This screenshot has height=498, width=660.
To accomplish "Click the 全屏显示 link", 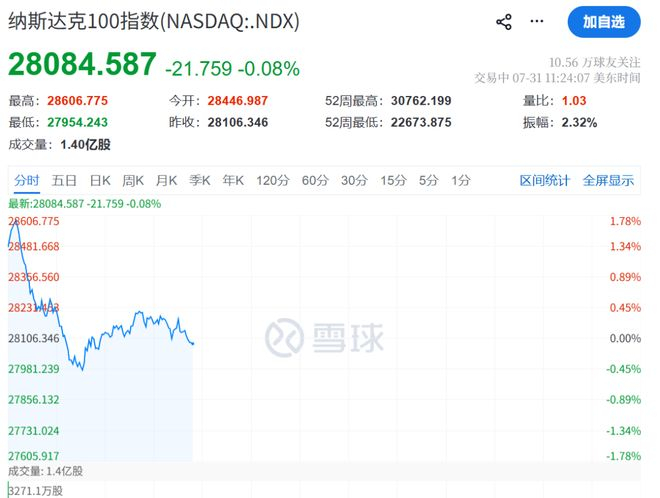I will pos(608,181).
